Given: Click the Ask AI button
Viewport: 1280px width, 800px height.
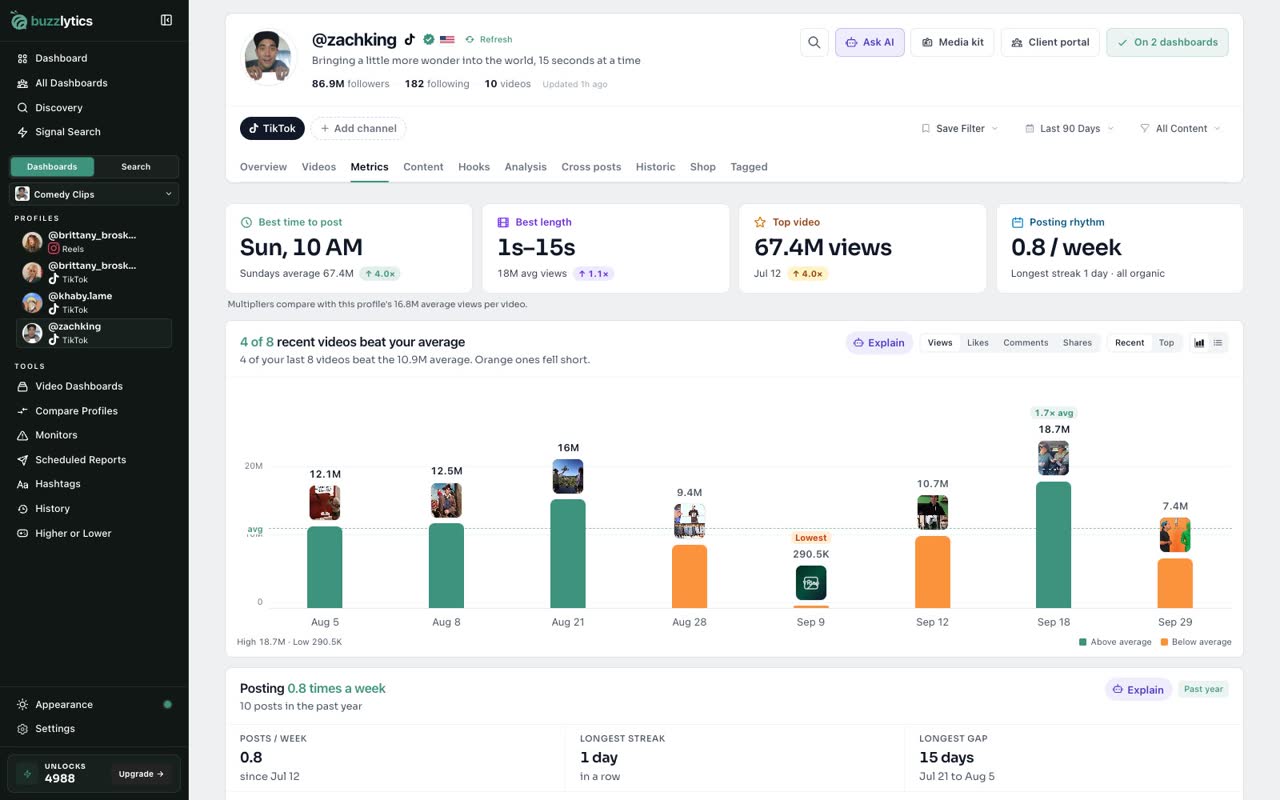Looking at the screenshot, I should (x=870, y=42).
